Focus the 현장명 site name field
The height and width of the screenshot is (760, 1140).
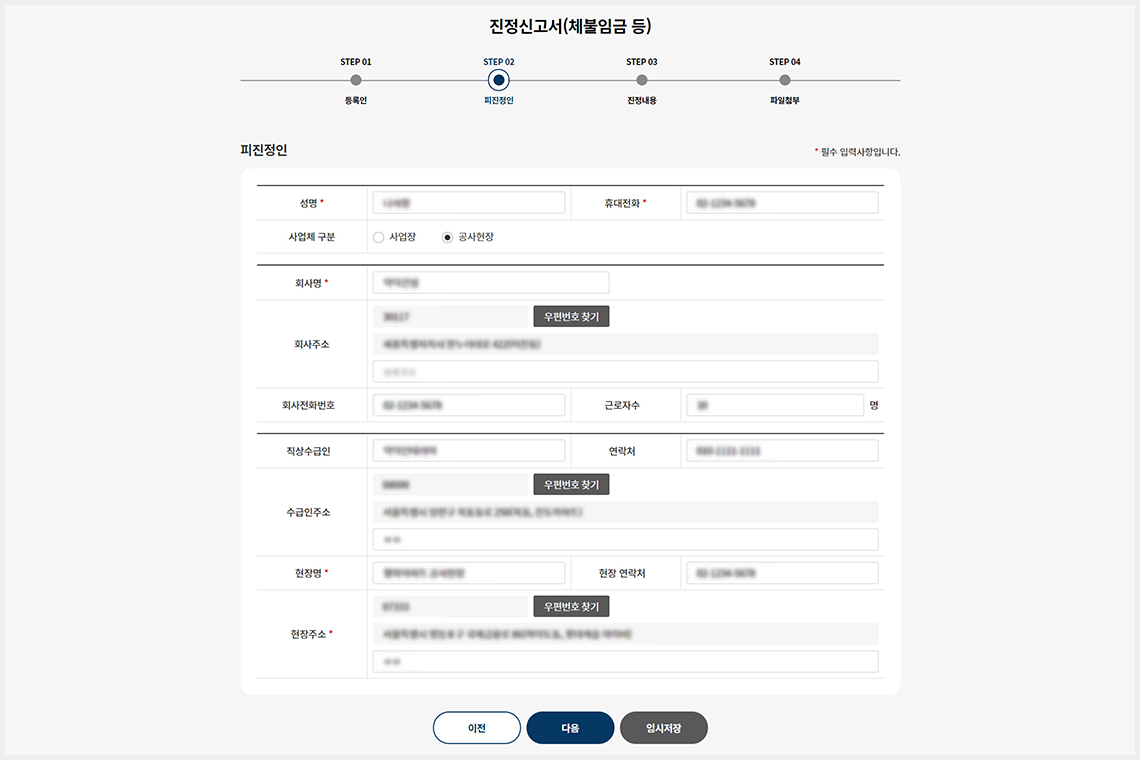[468, 573]
